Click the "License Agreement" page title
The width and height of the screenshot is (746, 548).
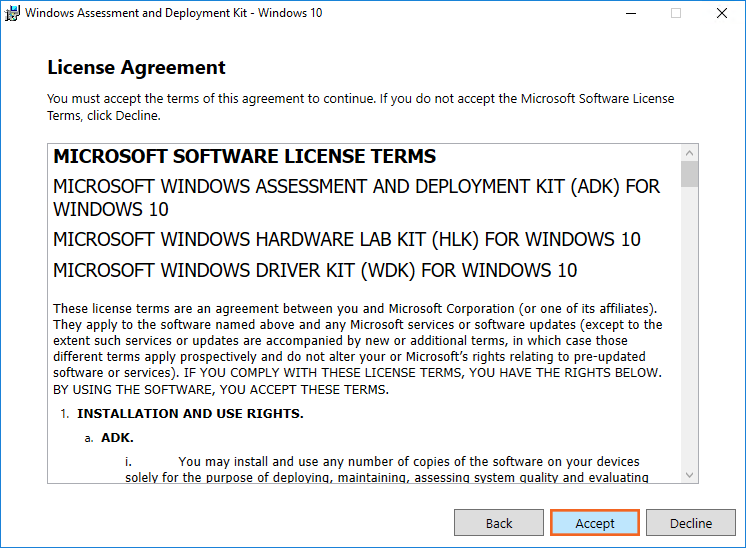click(x=137, y=68)
